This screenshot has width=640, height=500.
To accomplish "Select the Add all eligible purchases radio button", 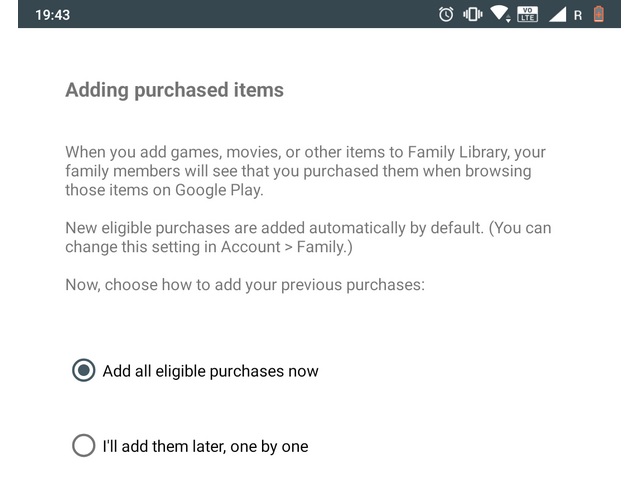I will (84, 371).
